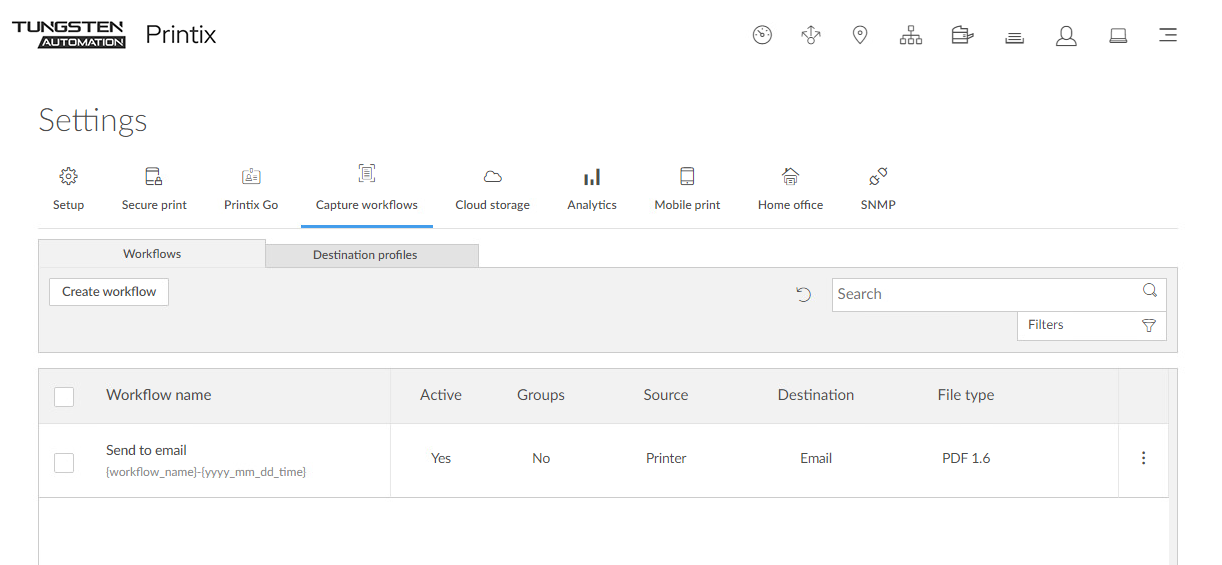Open the dashboard gauge icon
Screen dimensions: 1222x565
pos(762,36)
